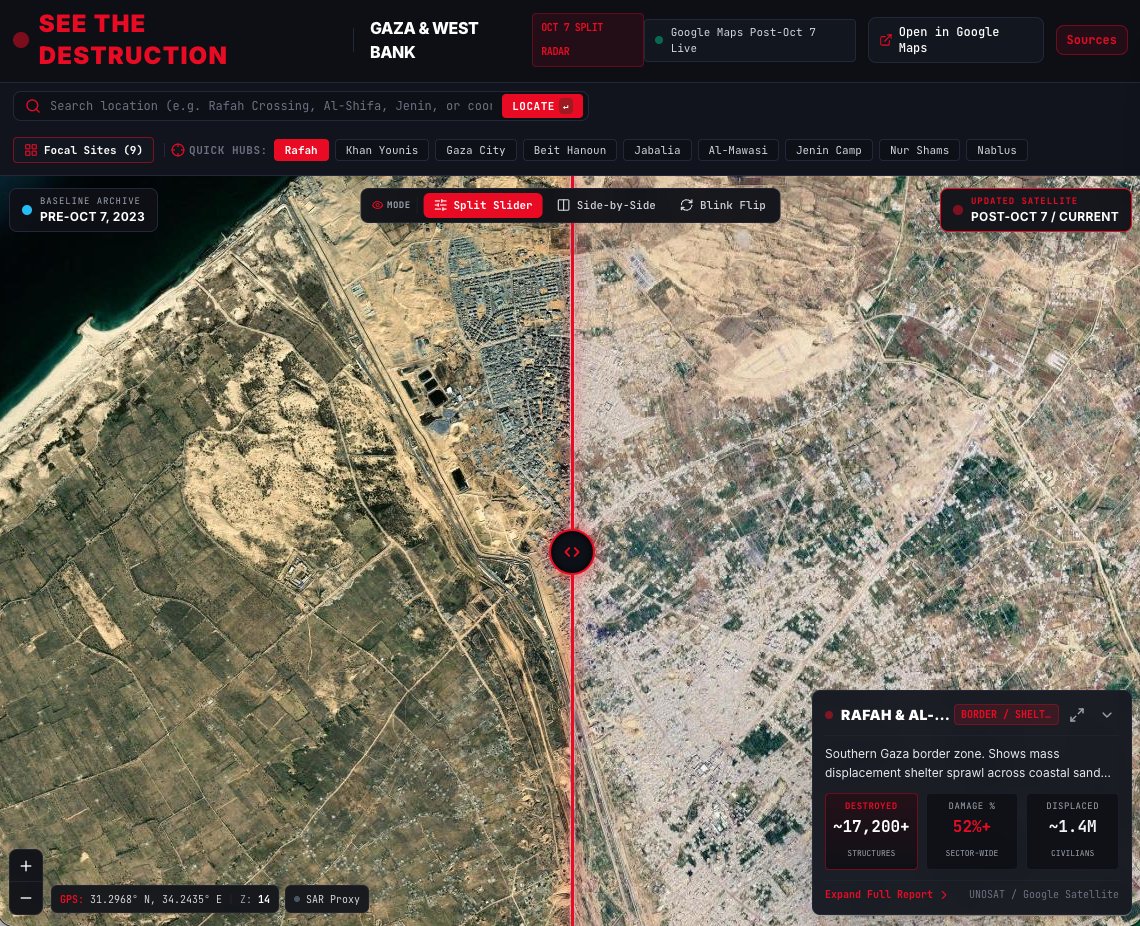1140x926 pixels.
Task: Toggle the SAR Proxy layer
Action: [x=327, y=899]
